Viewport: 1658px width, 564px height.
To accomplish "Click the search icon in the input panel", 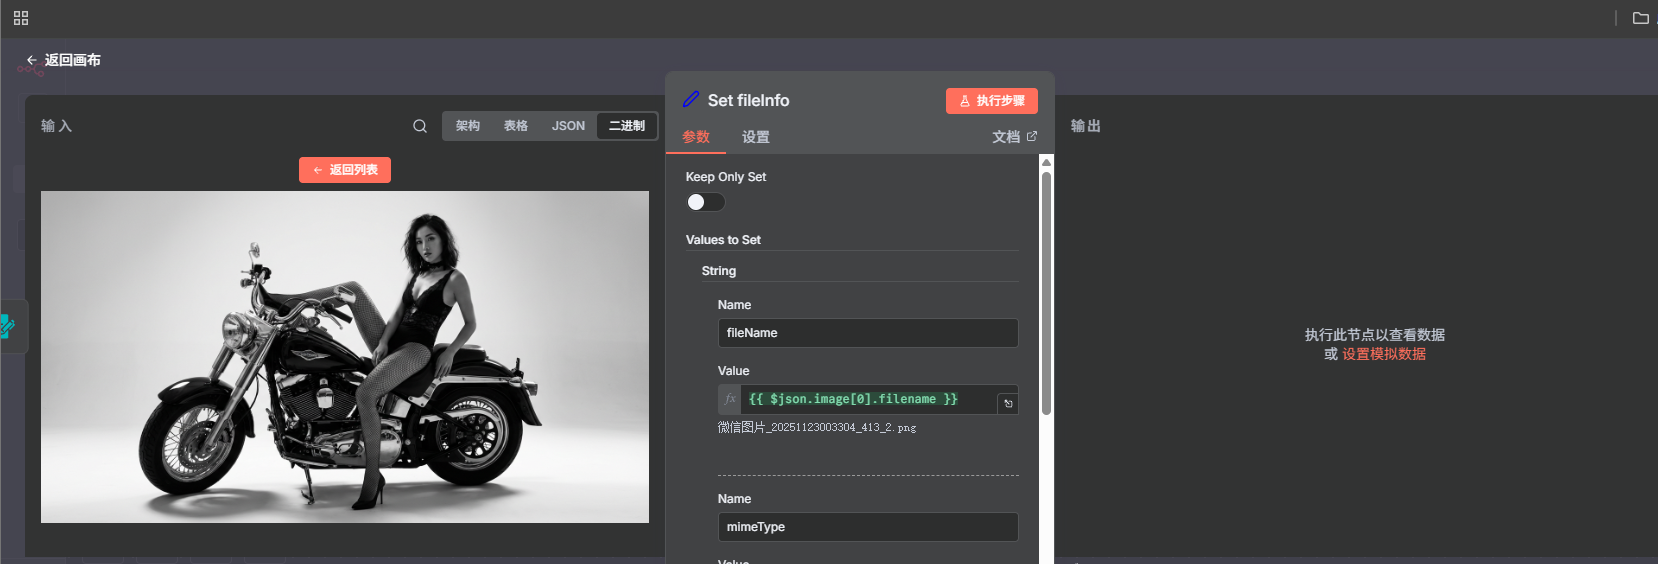I will [x=420, y=126].
